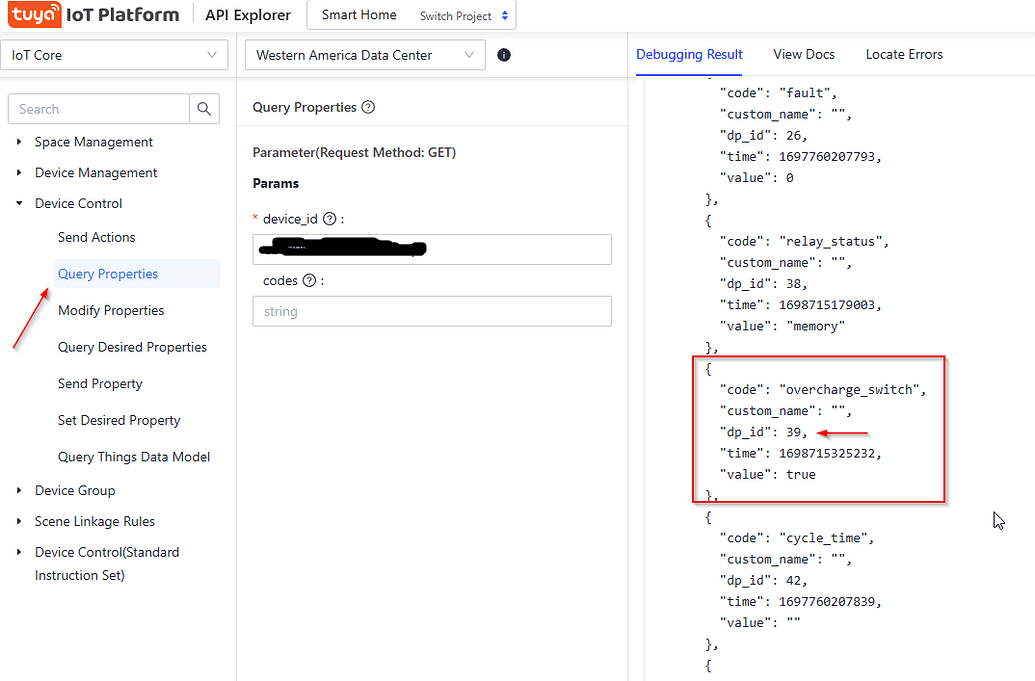Screen dimensions: 1035x681
Task: Open the IoT Core product dropdown
Action: click(114, 55)
